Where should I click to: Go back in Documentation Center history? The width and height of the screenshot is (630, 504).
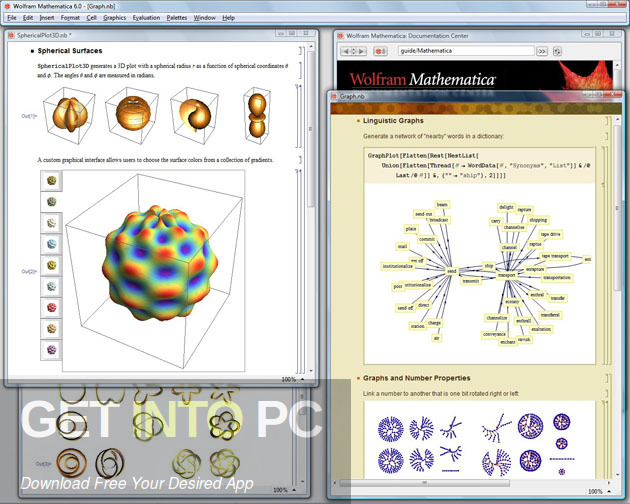point(346,51)
